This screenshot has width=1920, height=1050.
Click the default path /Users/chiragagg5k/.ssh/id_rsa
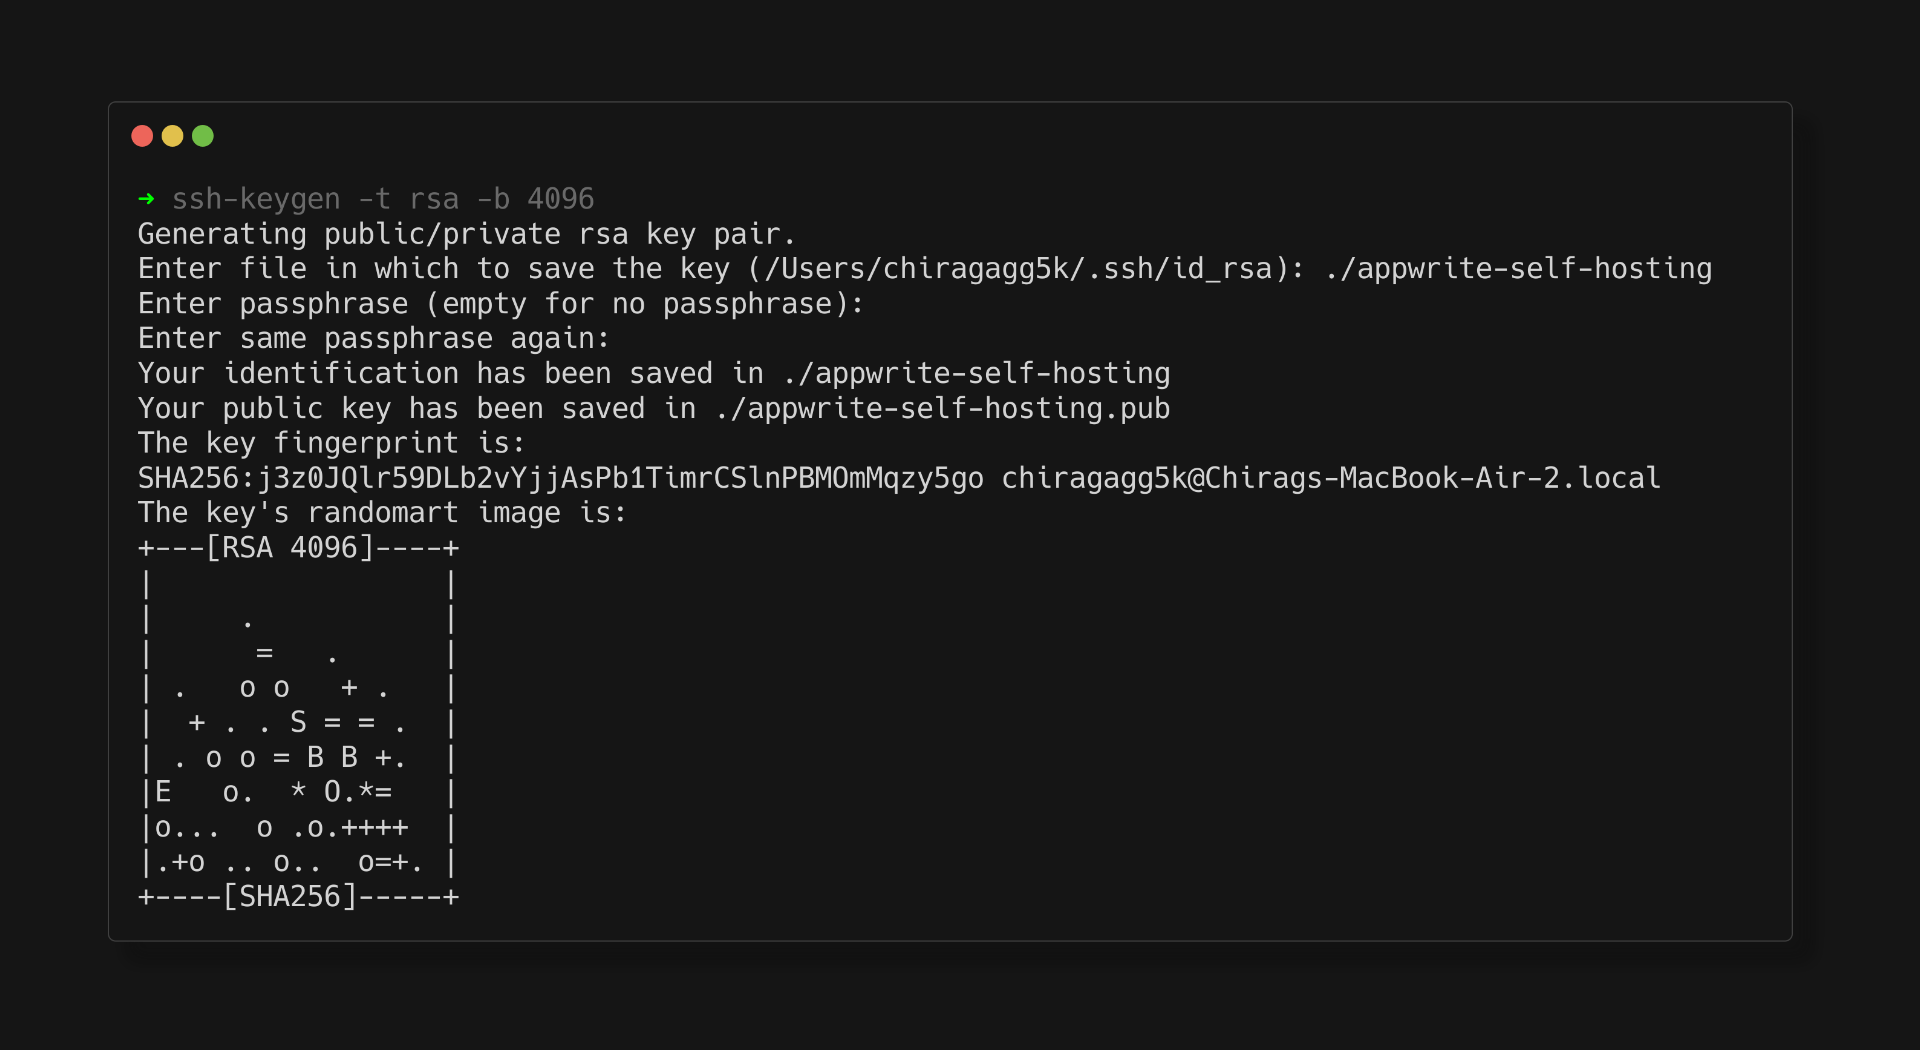click(1018, 269)
